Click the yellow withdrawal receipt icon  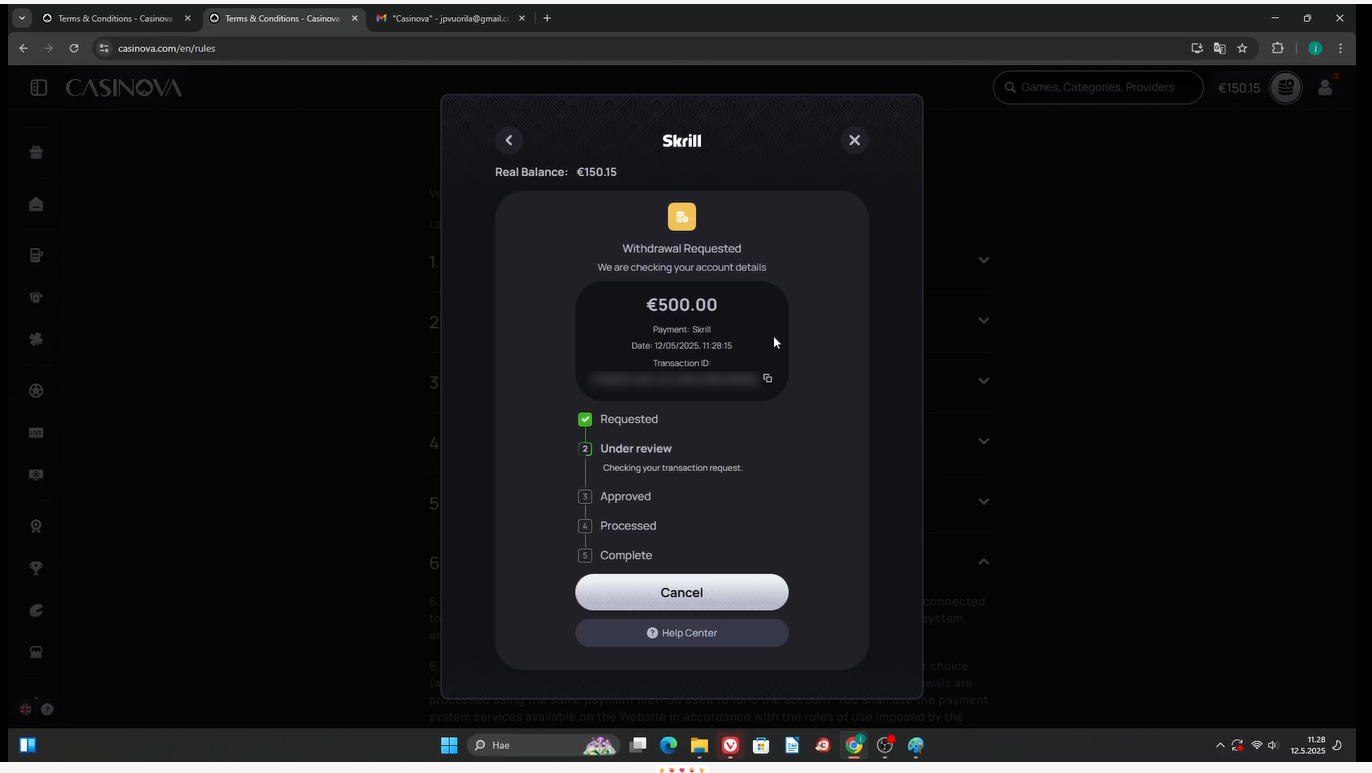[x=681, y=217]
